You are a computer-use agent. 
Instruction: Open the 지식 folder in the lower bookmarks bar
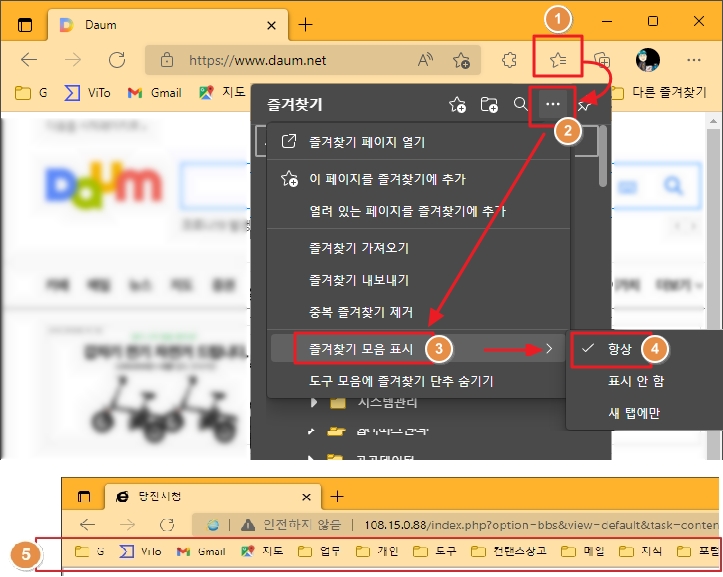coord(640,551)
